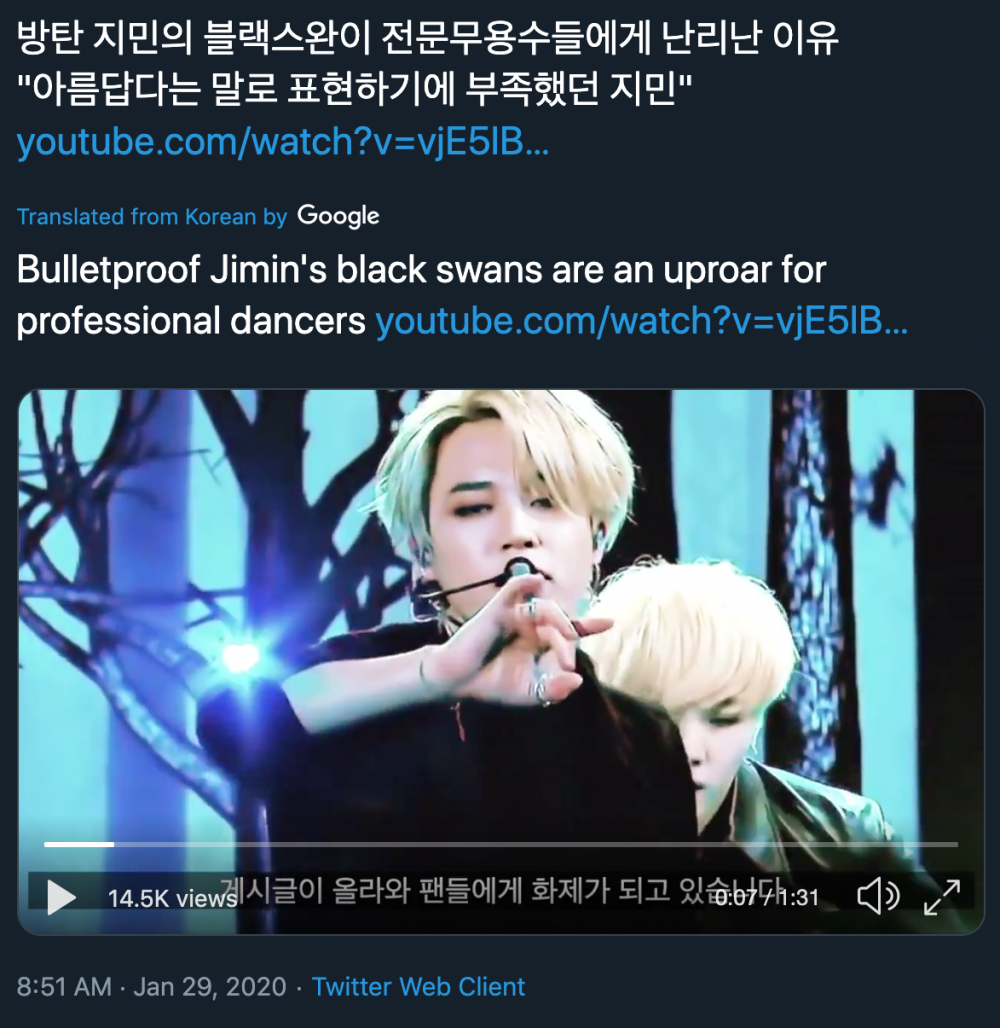
Task: Open the YouTube link in the Korean tweet
Action: click(283, 142)
